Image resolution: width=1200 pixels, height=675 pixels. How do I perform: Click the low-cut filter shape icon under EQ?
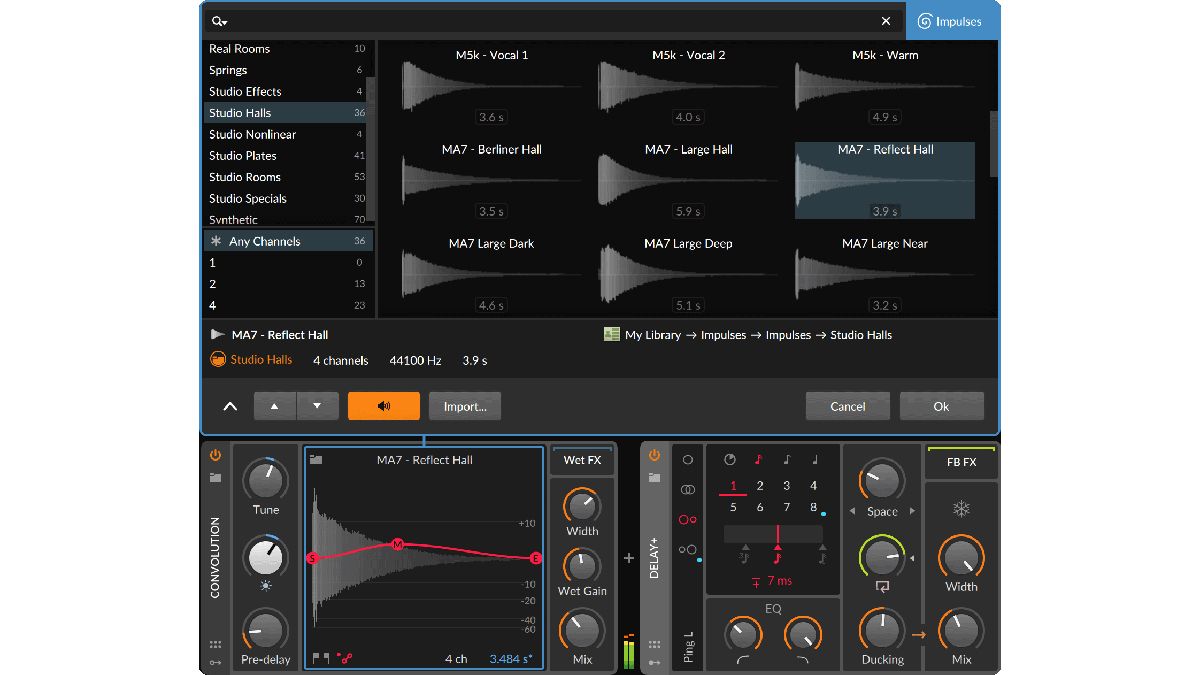click(743, 660)
